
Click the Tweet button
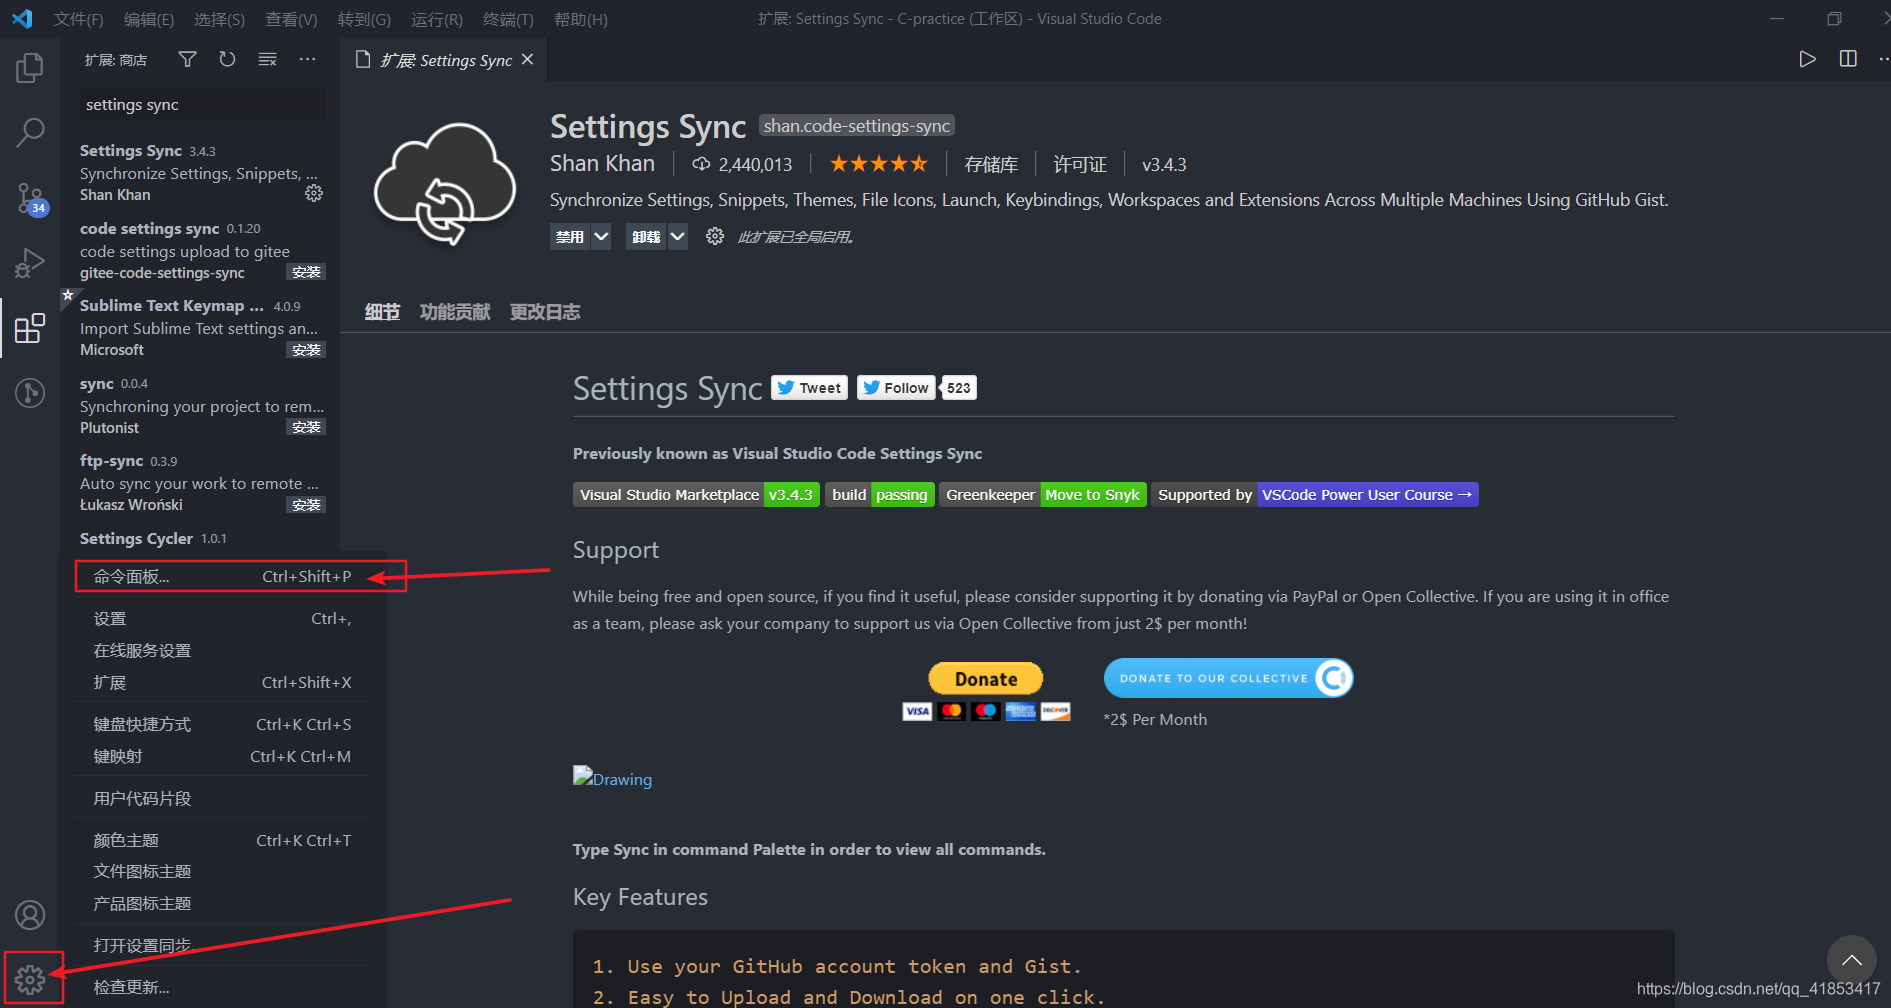[x=810, y=388]
